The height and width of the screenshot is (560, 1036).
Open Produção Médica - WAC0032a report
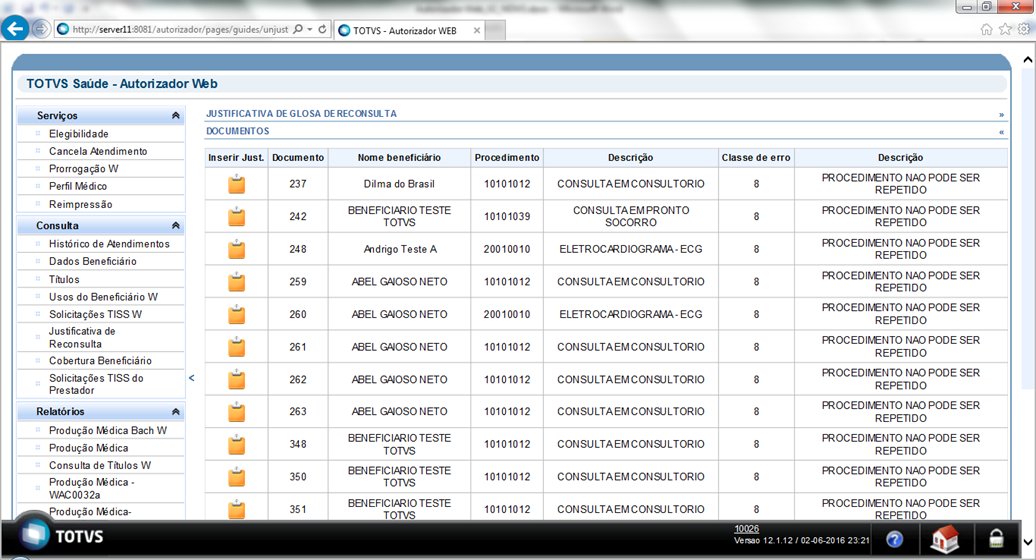(91, 489)
